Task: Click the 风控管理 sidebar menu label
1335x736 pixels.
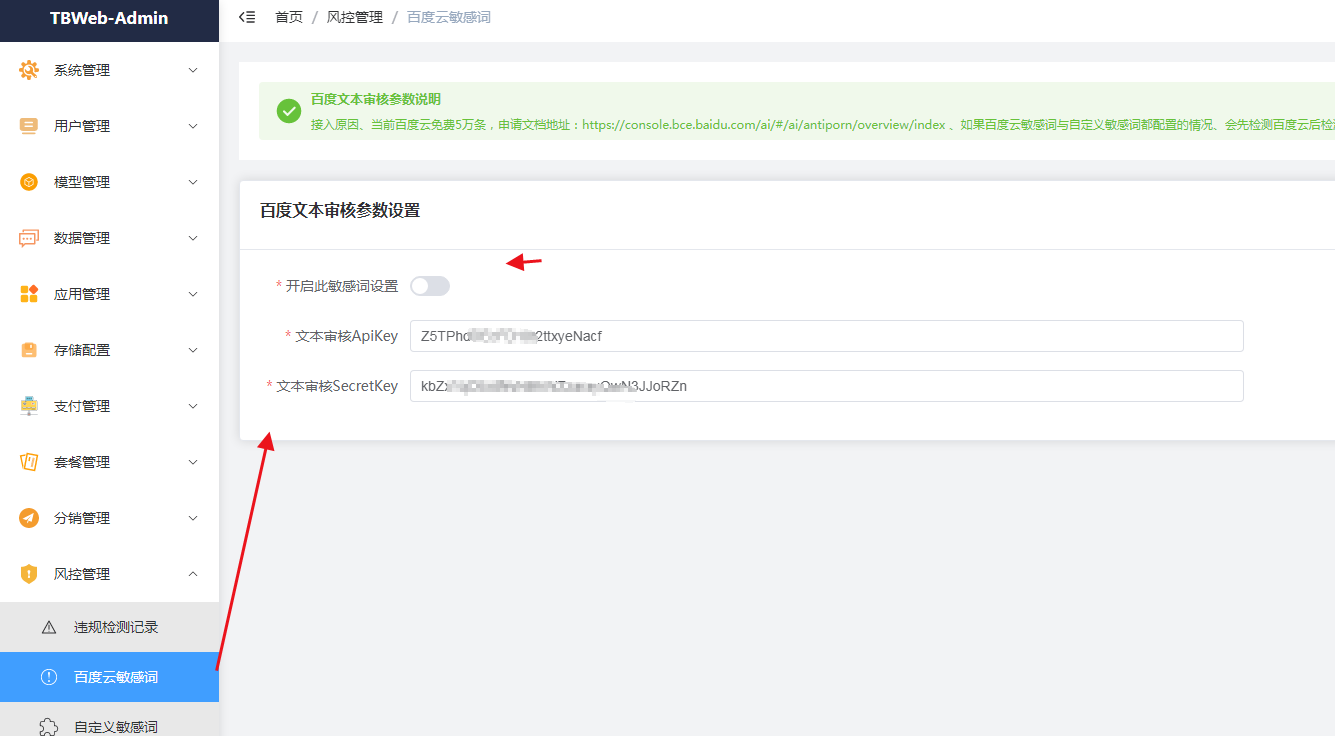Action: 82,574
